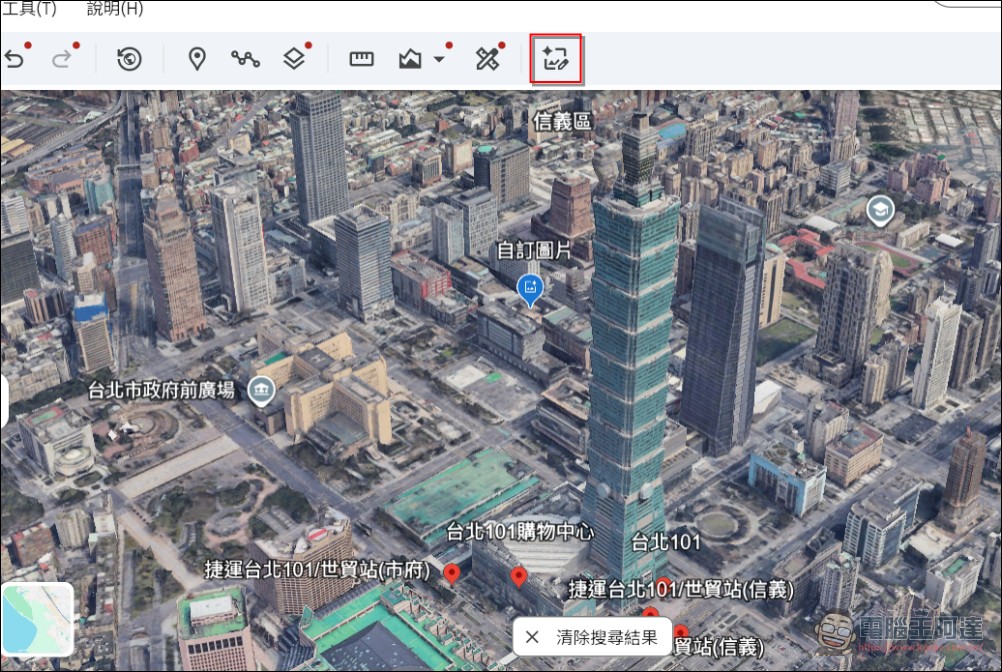Click the design tools pencil-ruler icon
This screenshot has height=672, width=1002.
[487, 59]
